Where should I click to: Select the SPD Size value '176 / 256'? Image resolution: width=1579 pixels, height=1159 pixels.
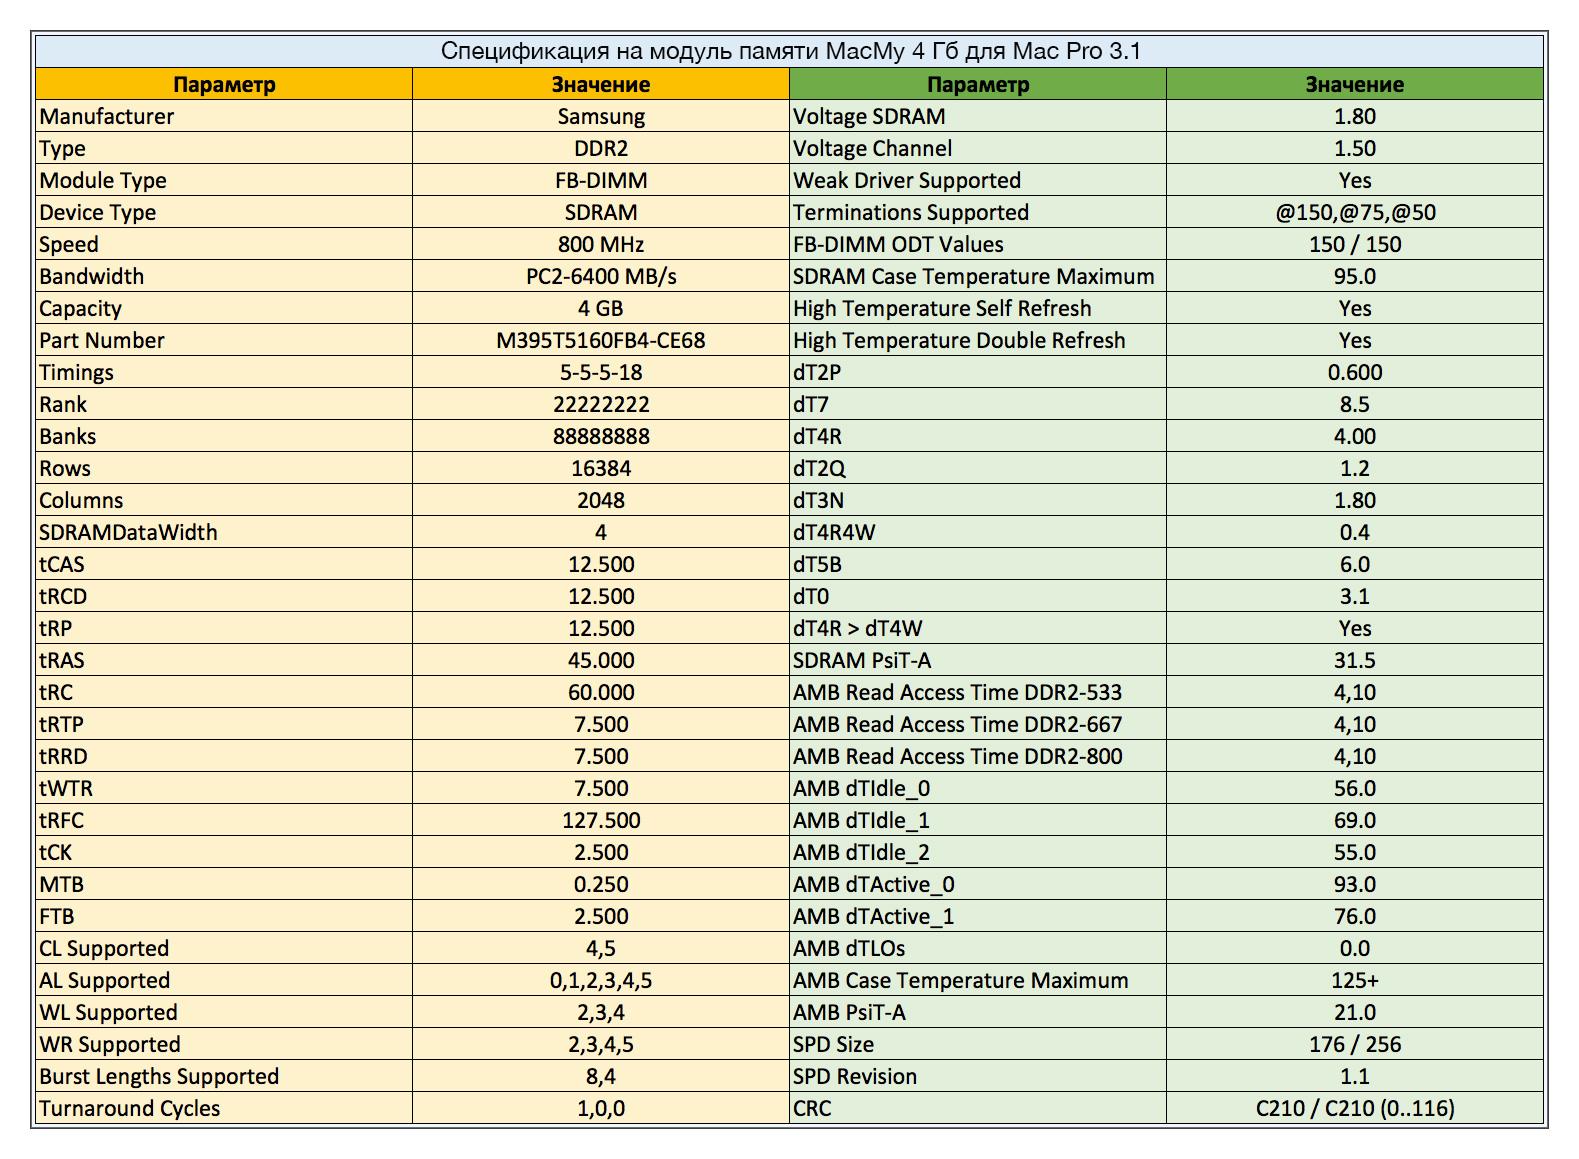click(1355, 1044)
